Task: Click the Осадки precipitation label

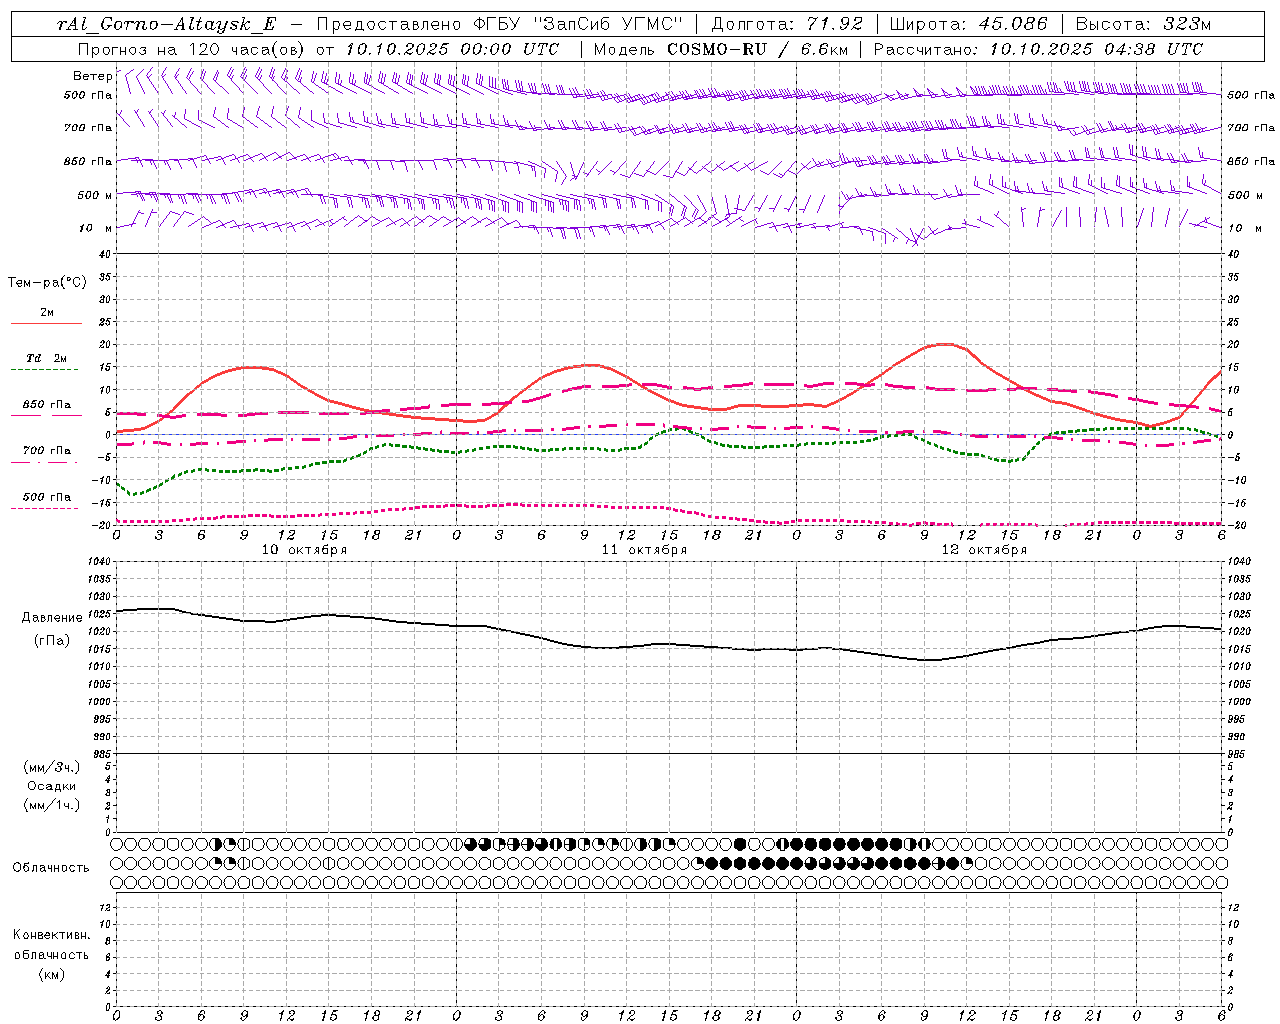Action: pos(52,786)
